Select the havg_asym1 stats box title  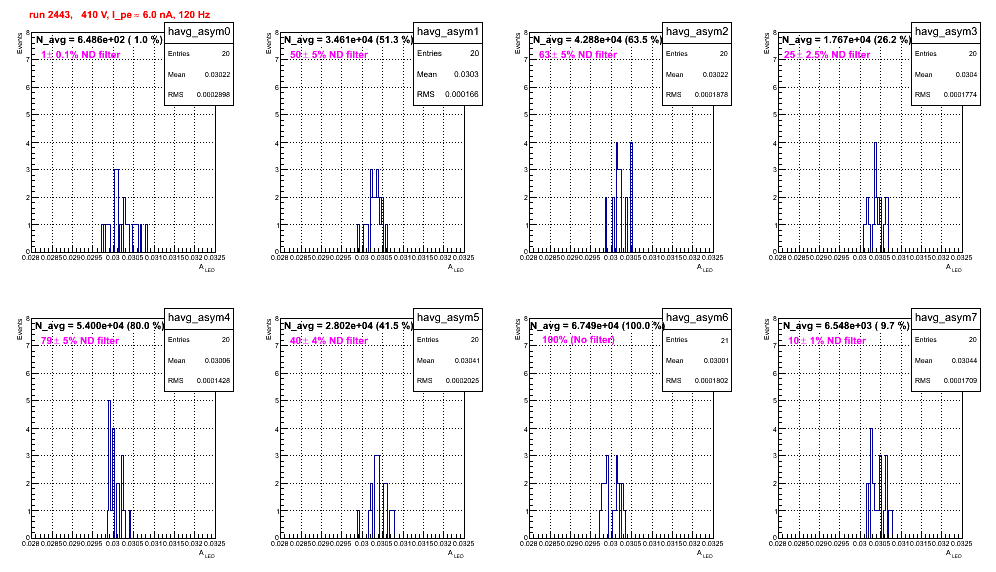[x=448, y=32]
